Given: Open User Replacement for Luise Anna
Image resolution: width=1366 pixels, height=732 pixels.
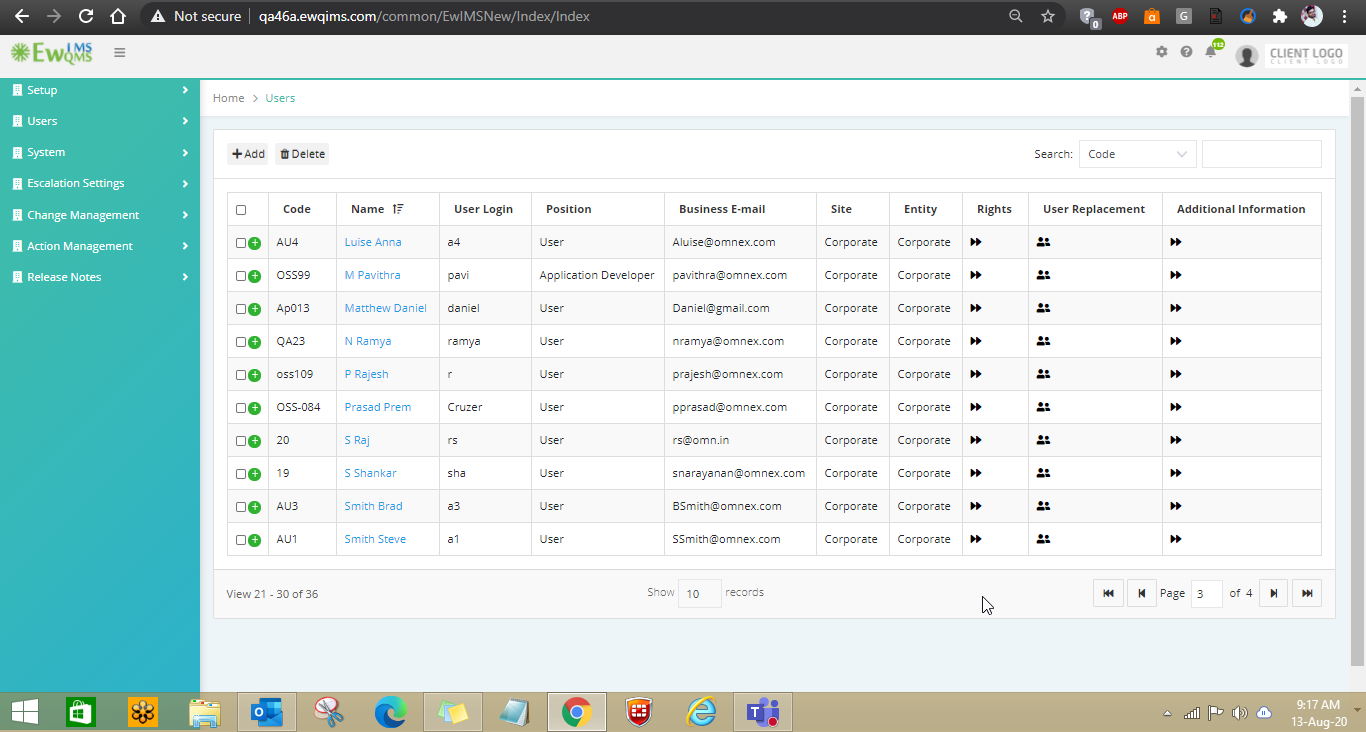Looking at the screenshot, I should (x=1043, y=242).
